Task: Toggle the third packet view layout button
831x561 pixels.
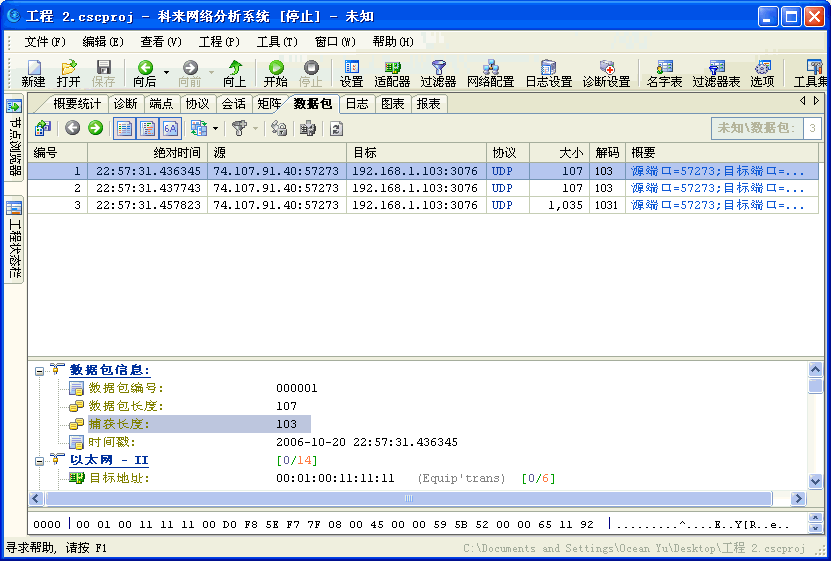Action: pyautogui.click(x=170, y=128)
